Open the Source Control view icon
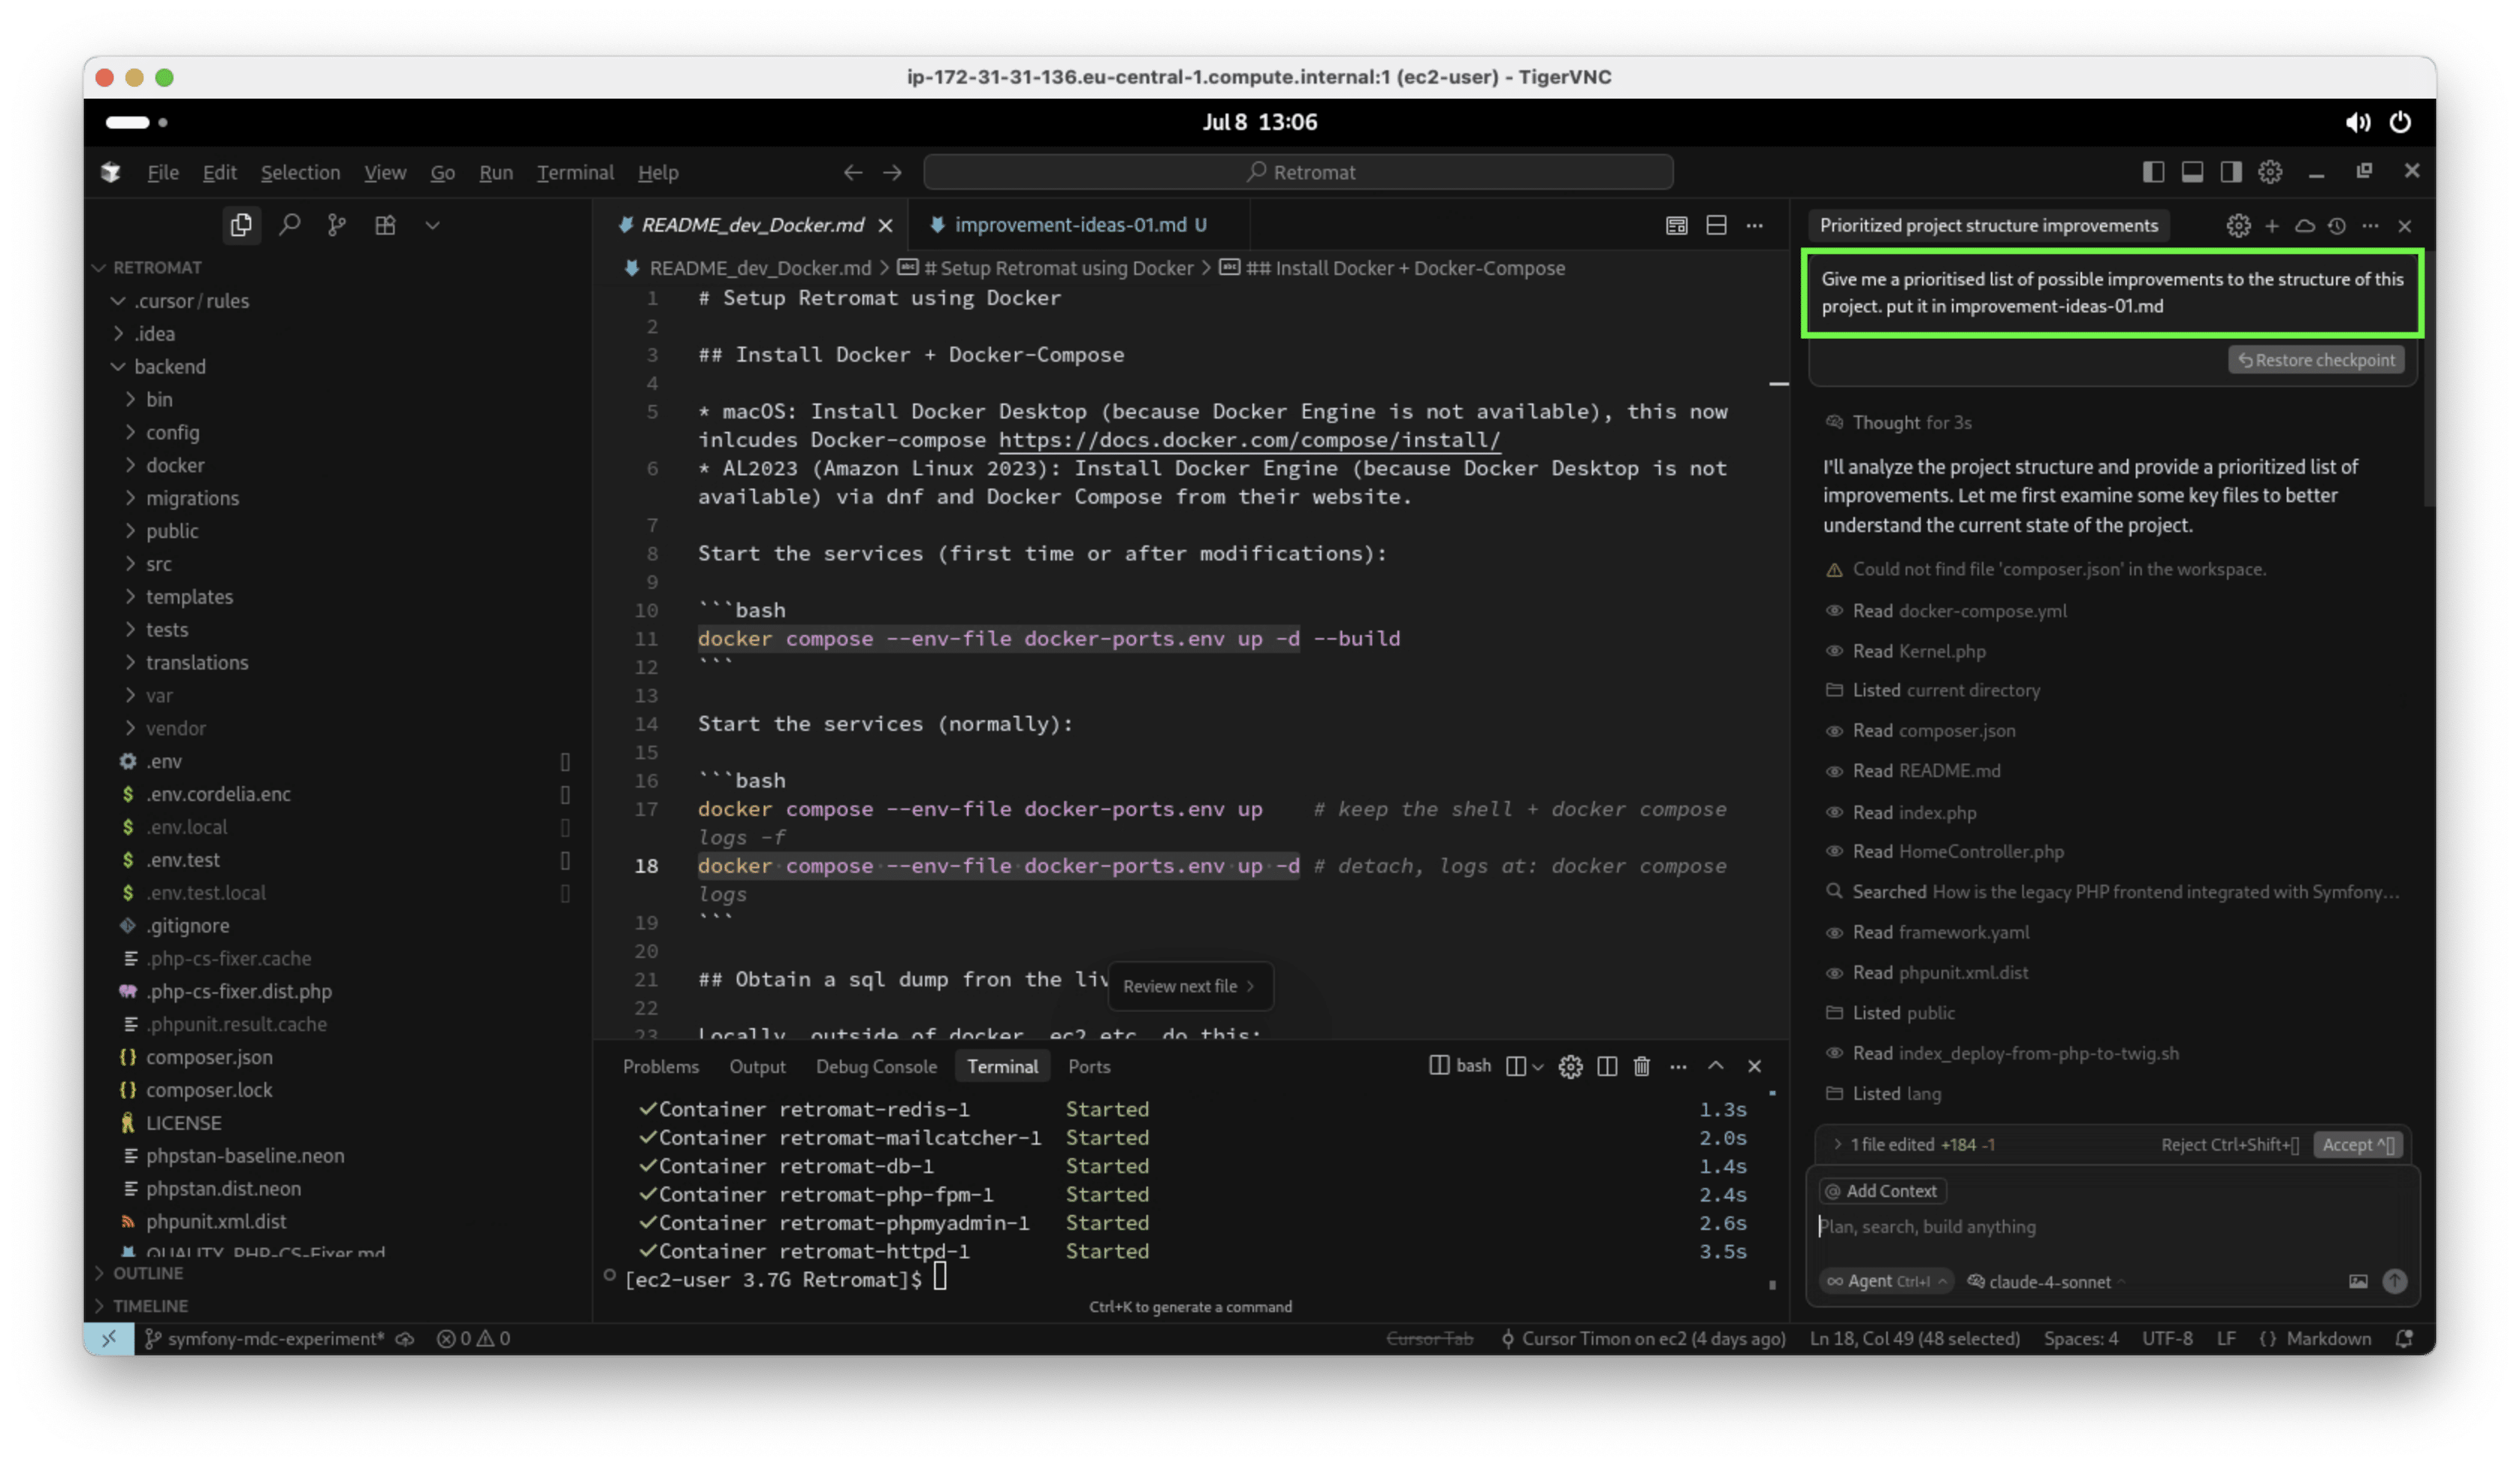Screen dimensions: 2520x1466 [x=337, y=225]
